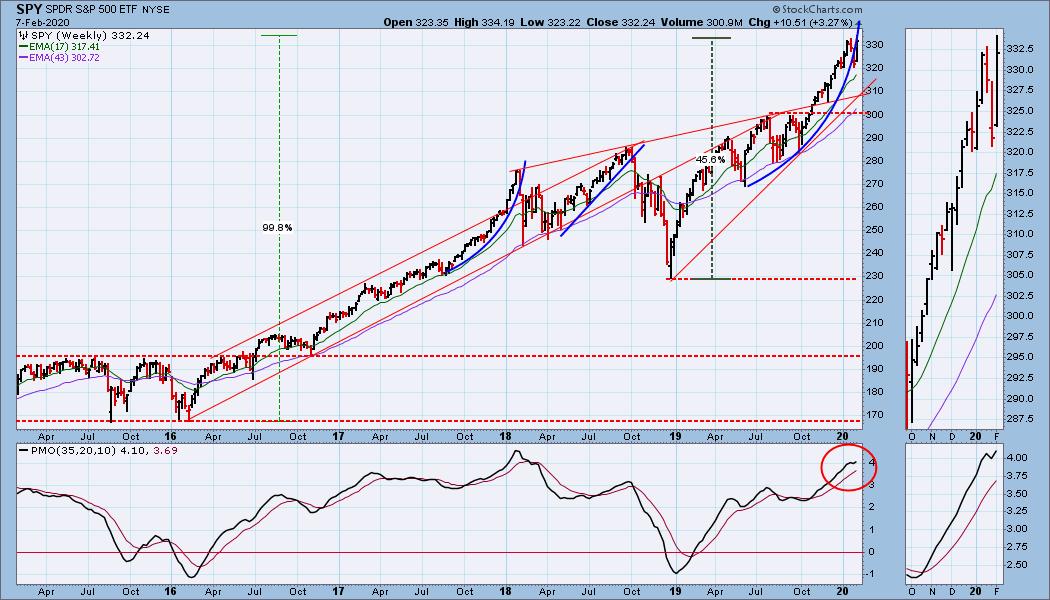
Task: Click the green EMA(17) legend line marker
Action: click(23, 47)
